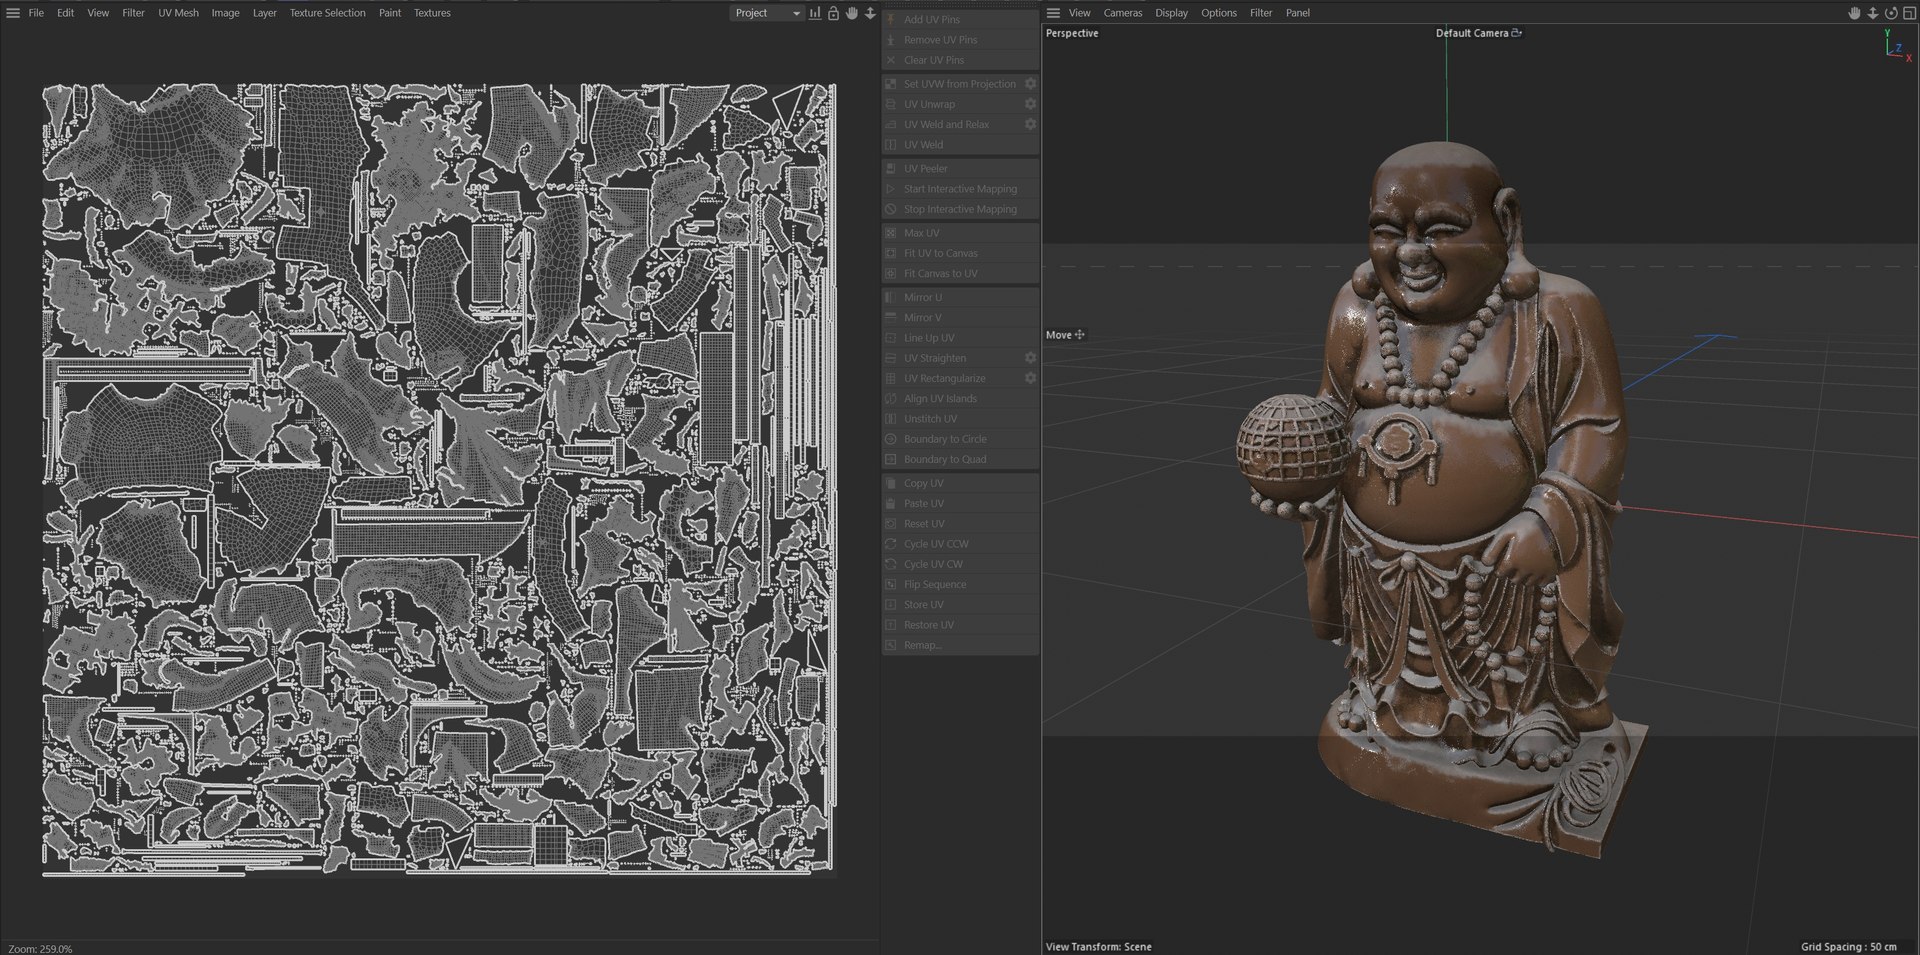Click the UV Peeler command

[960, 169]
